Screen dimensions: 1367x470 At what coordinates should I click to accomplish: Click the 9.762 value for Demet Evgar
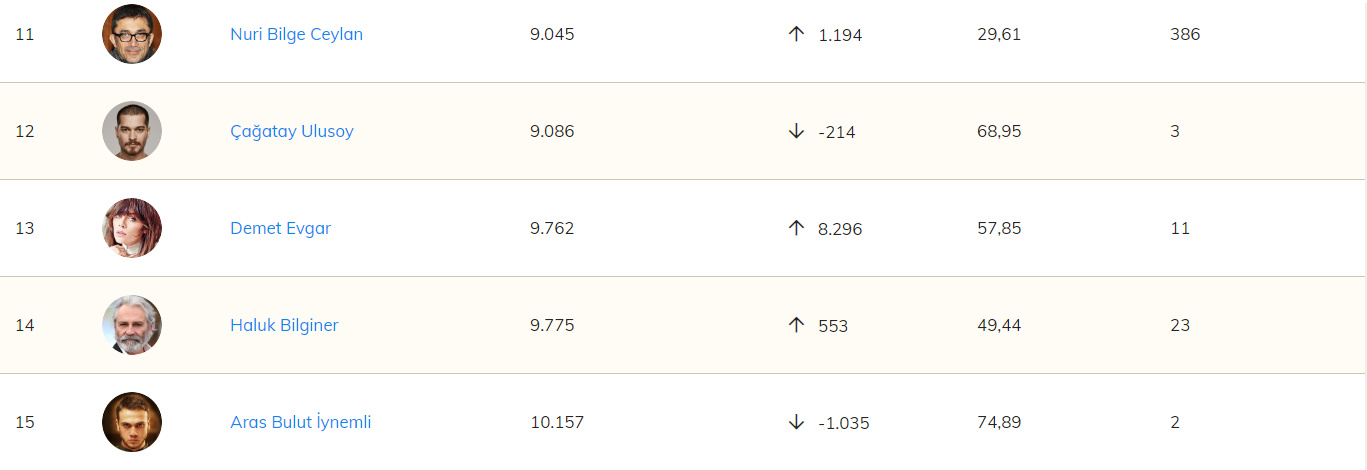(552, 228)
